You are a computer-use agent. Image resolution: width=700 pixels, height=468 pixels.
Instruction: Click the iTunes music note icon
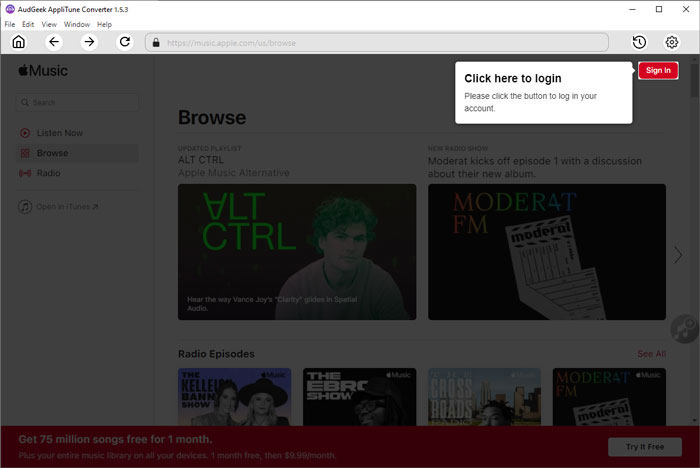point(25,207)
